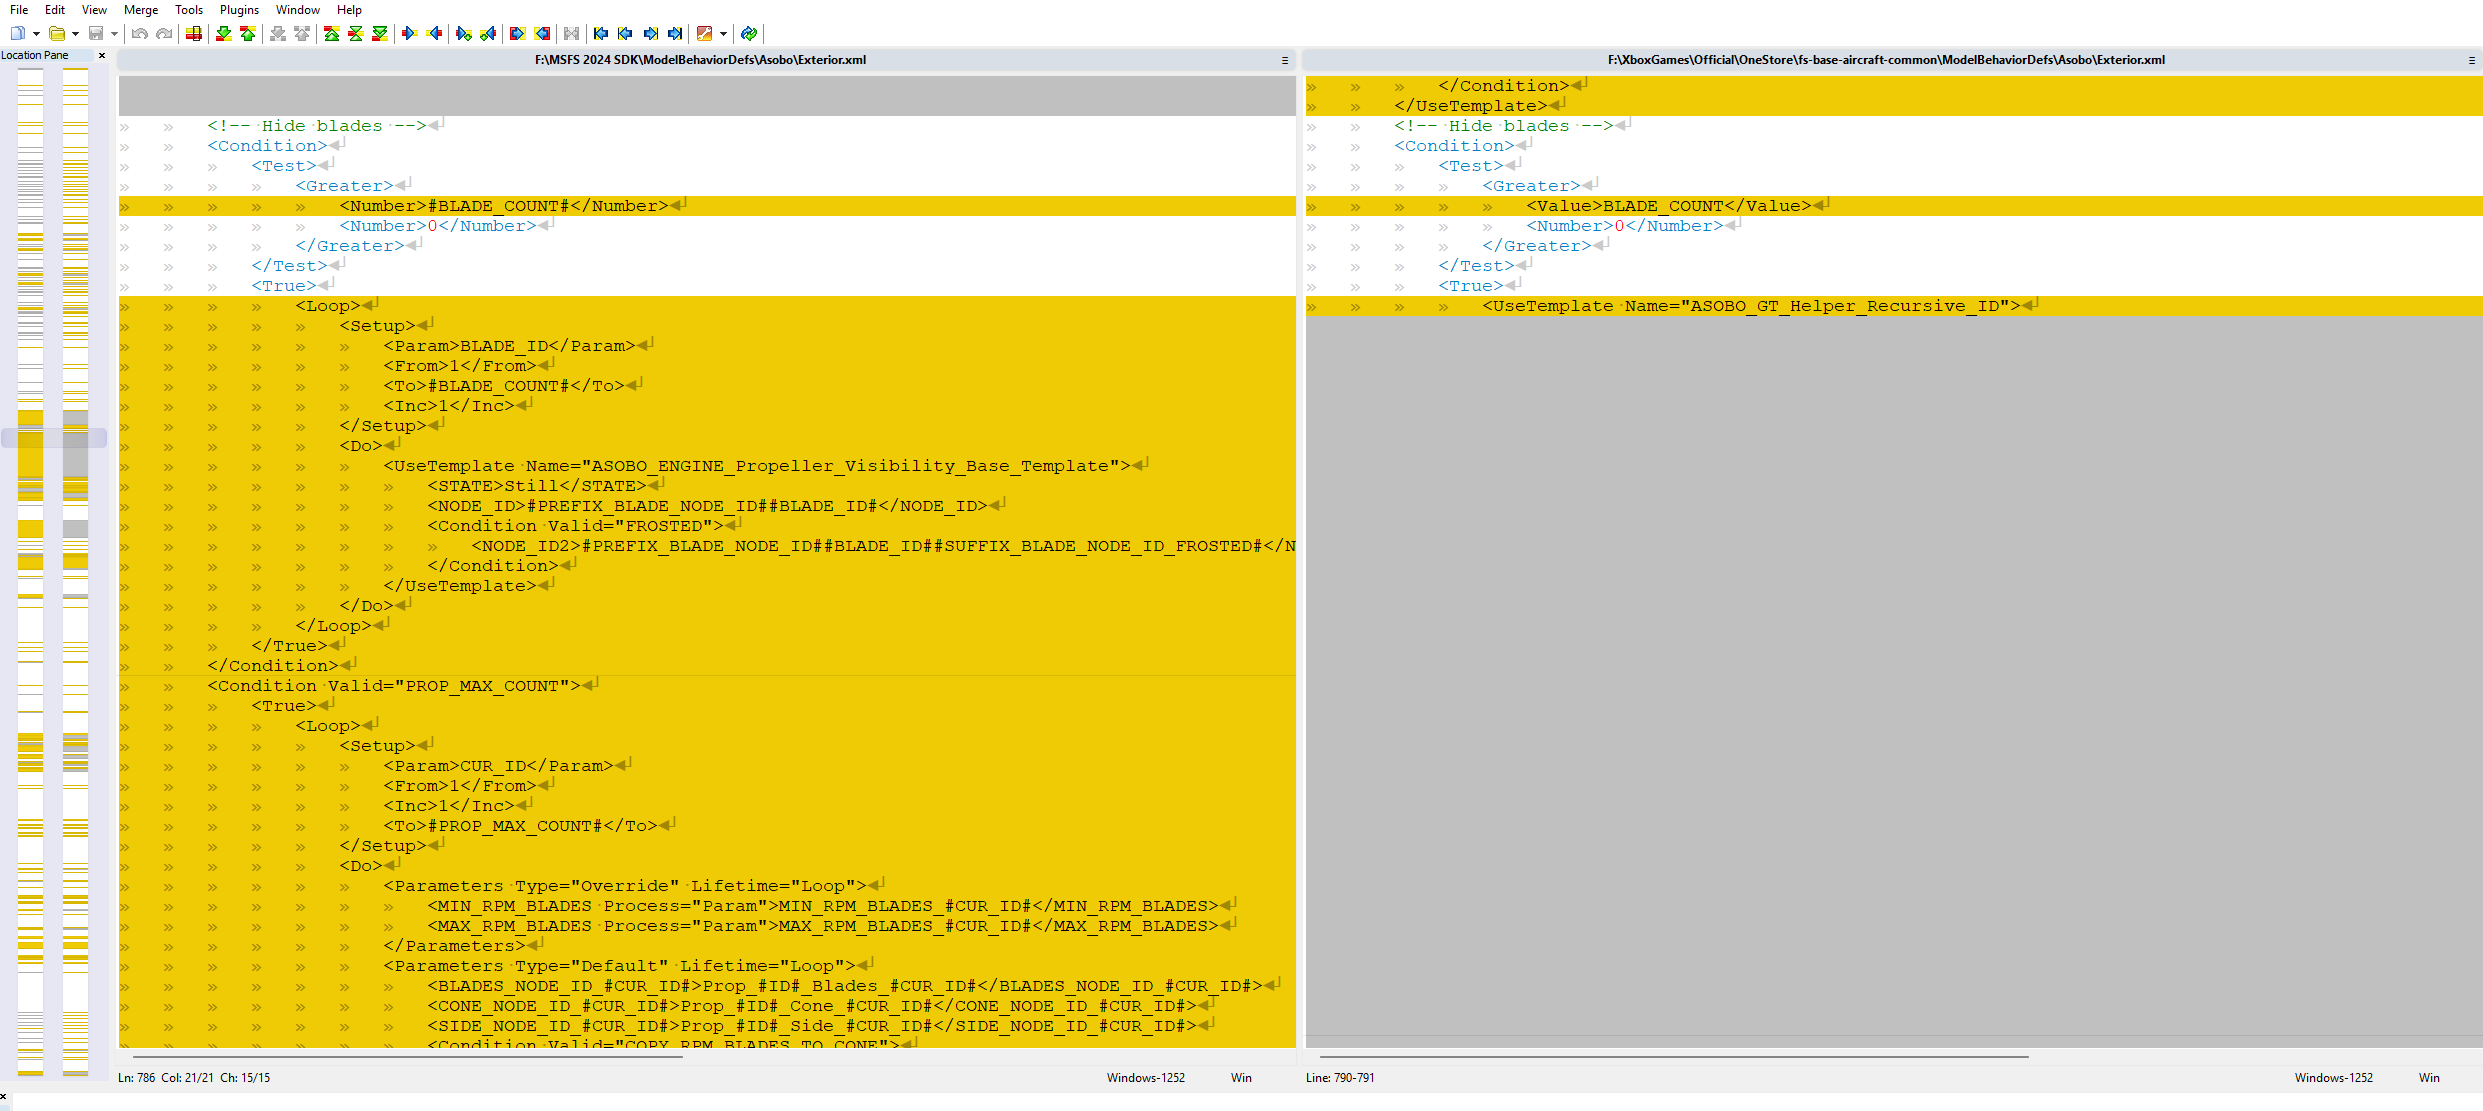Click the right pane horizontal scrollbar thumb
2483x1111 pixels.
(1674, 1056)
